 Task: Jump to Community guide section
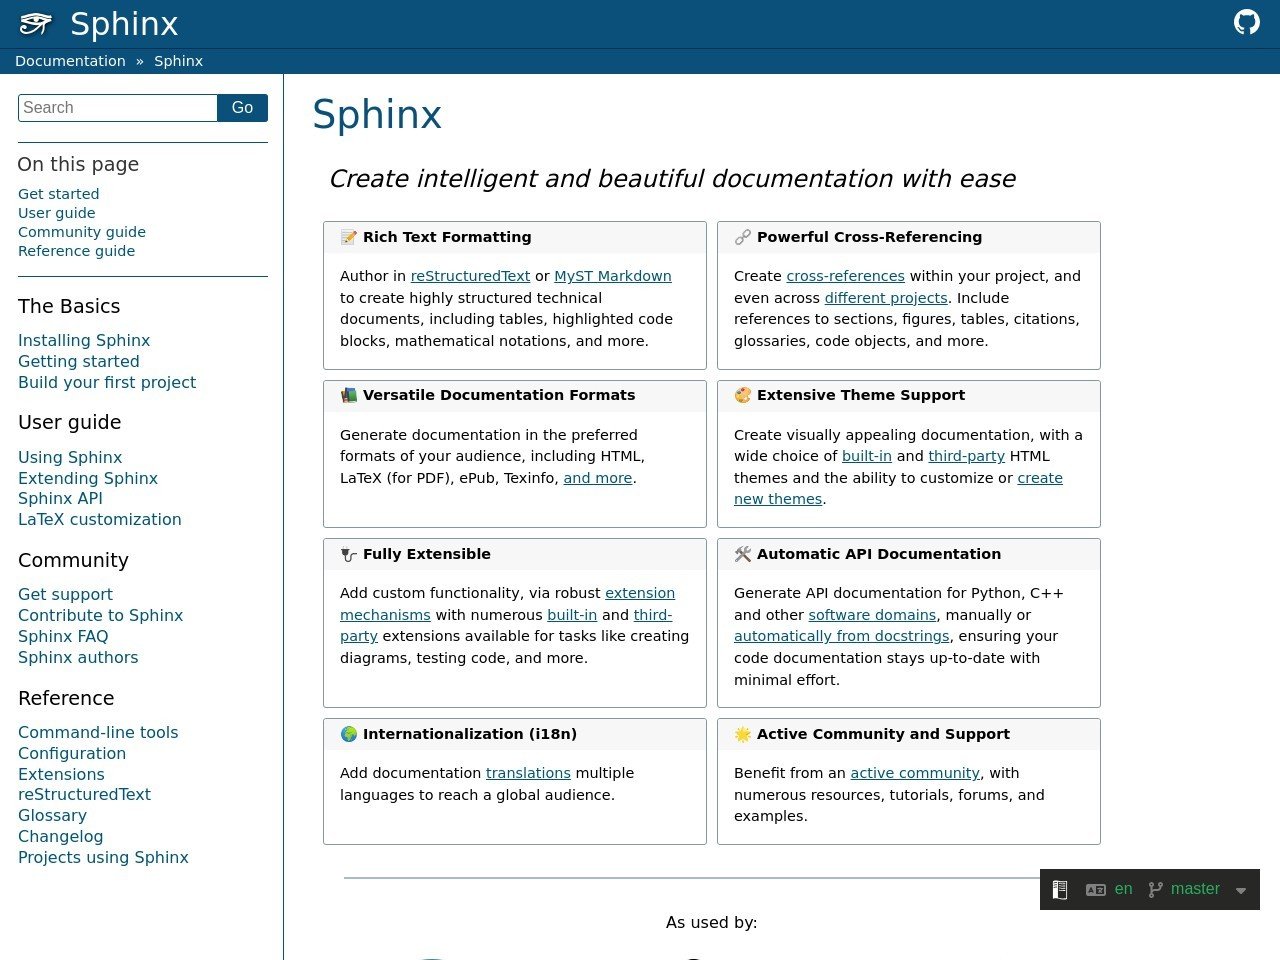[81, 232]
